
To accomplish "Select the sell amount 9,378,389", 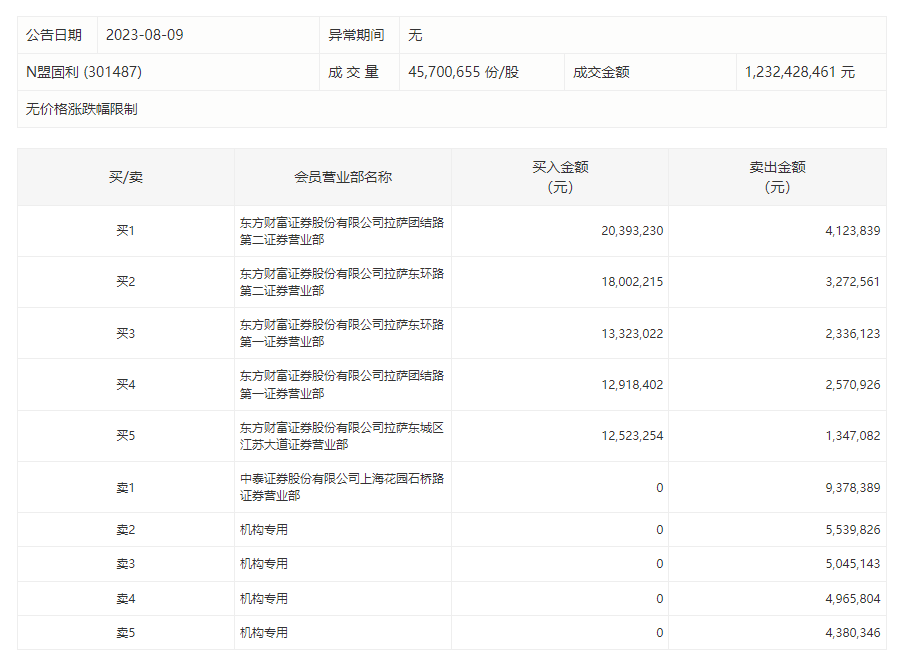I will point(853,487).
